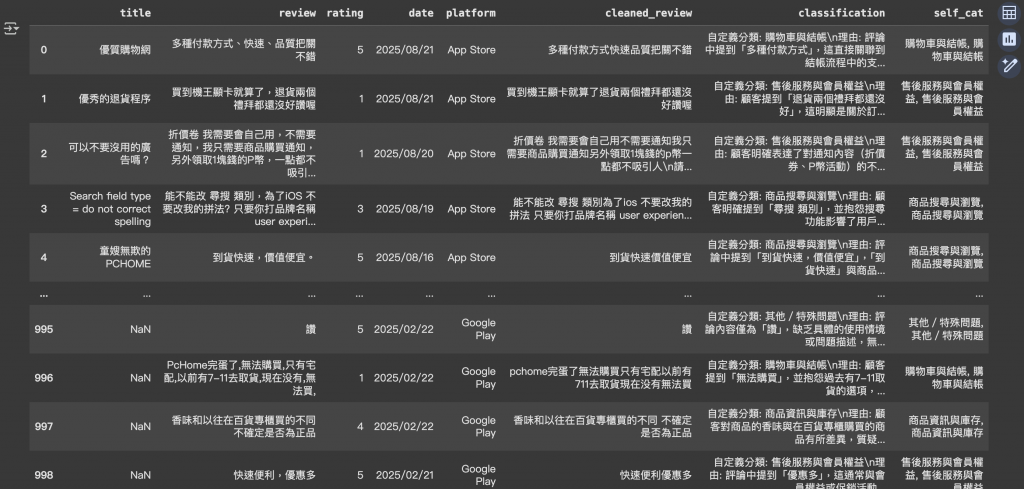Image resolution: width=1024 pixels, height=489 pixels.
Task: Click date cell 2025/08/20
Action: click(x=404, y=153)
